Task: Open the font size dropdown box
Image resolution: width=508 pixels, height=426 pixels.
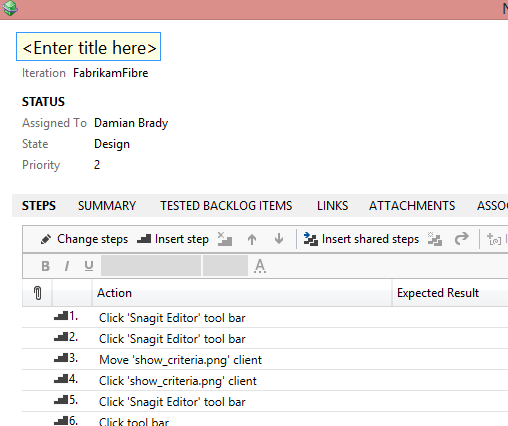Action: click(x=225, y=266)
